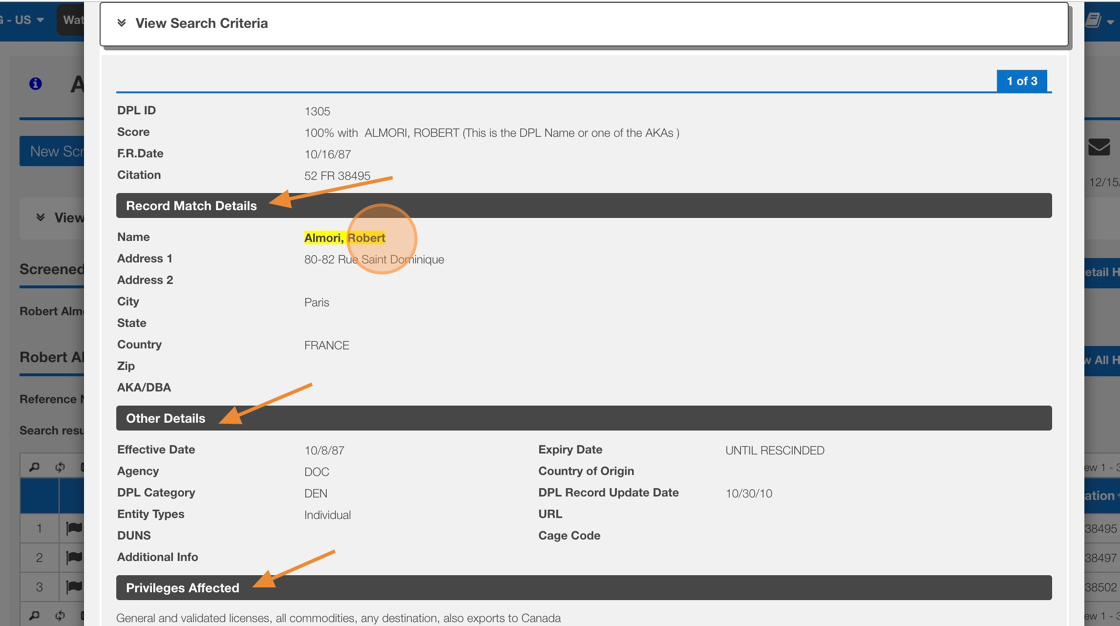Click F.R. Date value 10/16/87

coord(328,154)
